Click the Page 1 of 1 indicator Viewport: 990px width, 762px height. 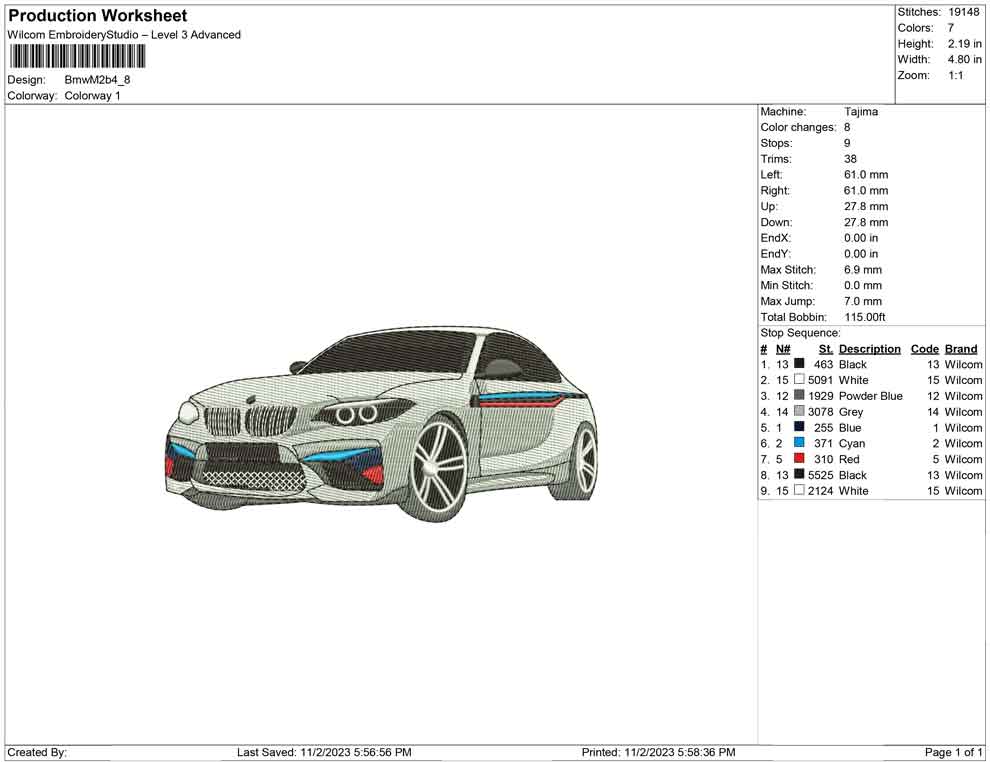953,752
